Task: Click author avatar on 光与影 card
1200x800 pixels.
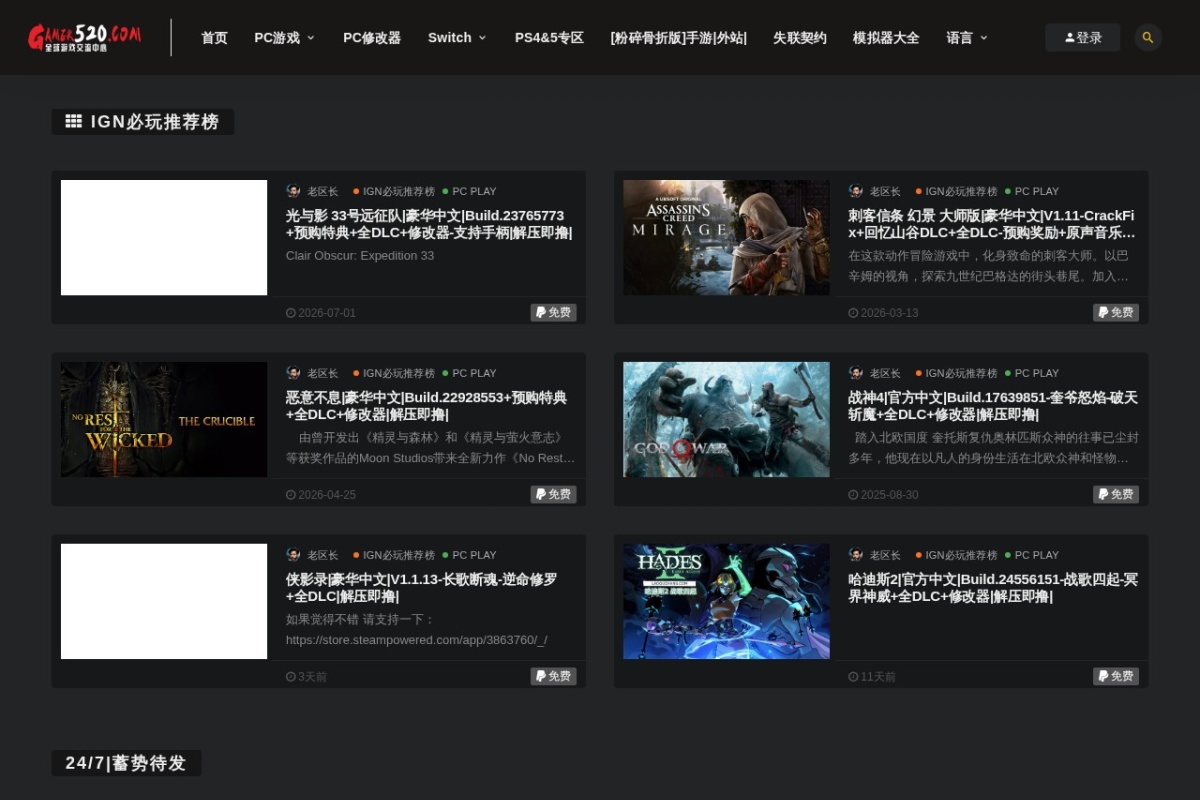Action: (x=293, y=191)
